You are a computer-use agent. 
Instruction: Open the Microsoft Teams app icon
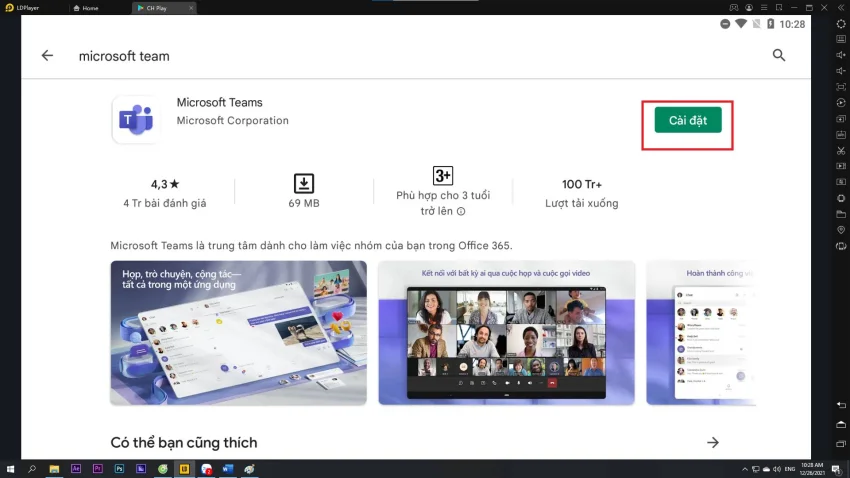[x=136, y=119]
